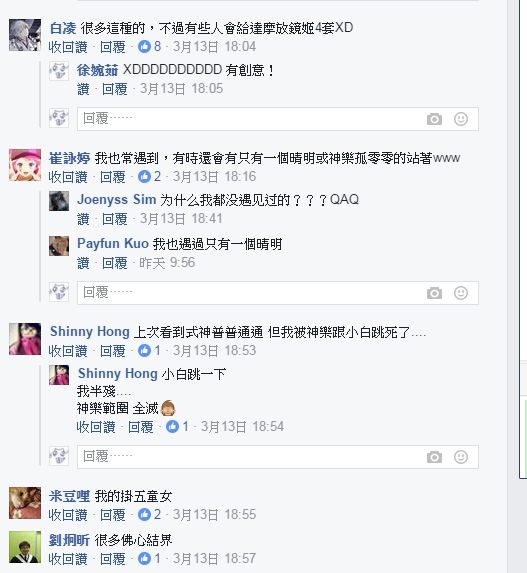527x573 pixels.
Task: Unlike 白凑's comment via 收回讚
Action: 68,47
